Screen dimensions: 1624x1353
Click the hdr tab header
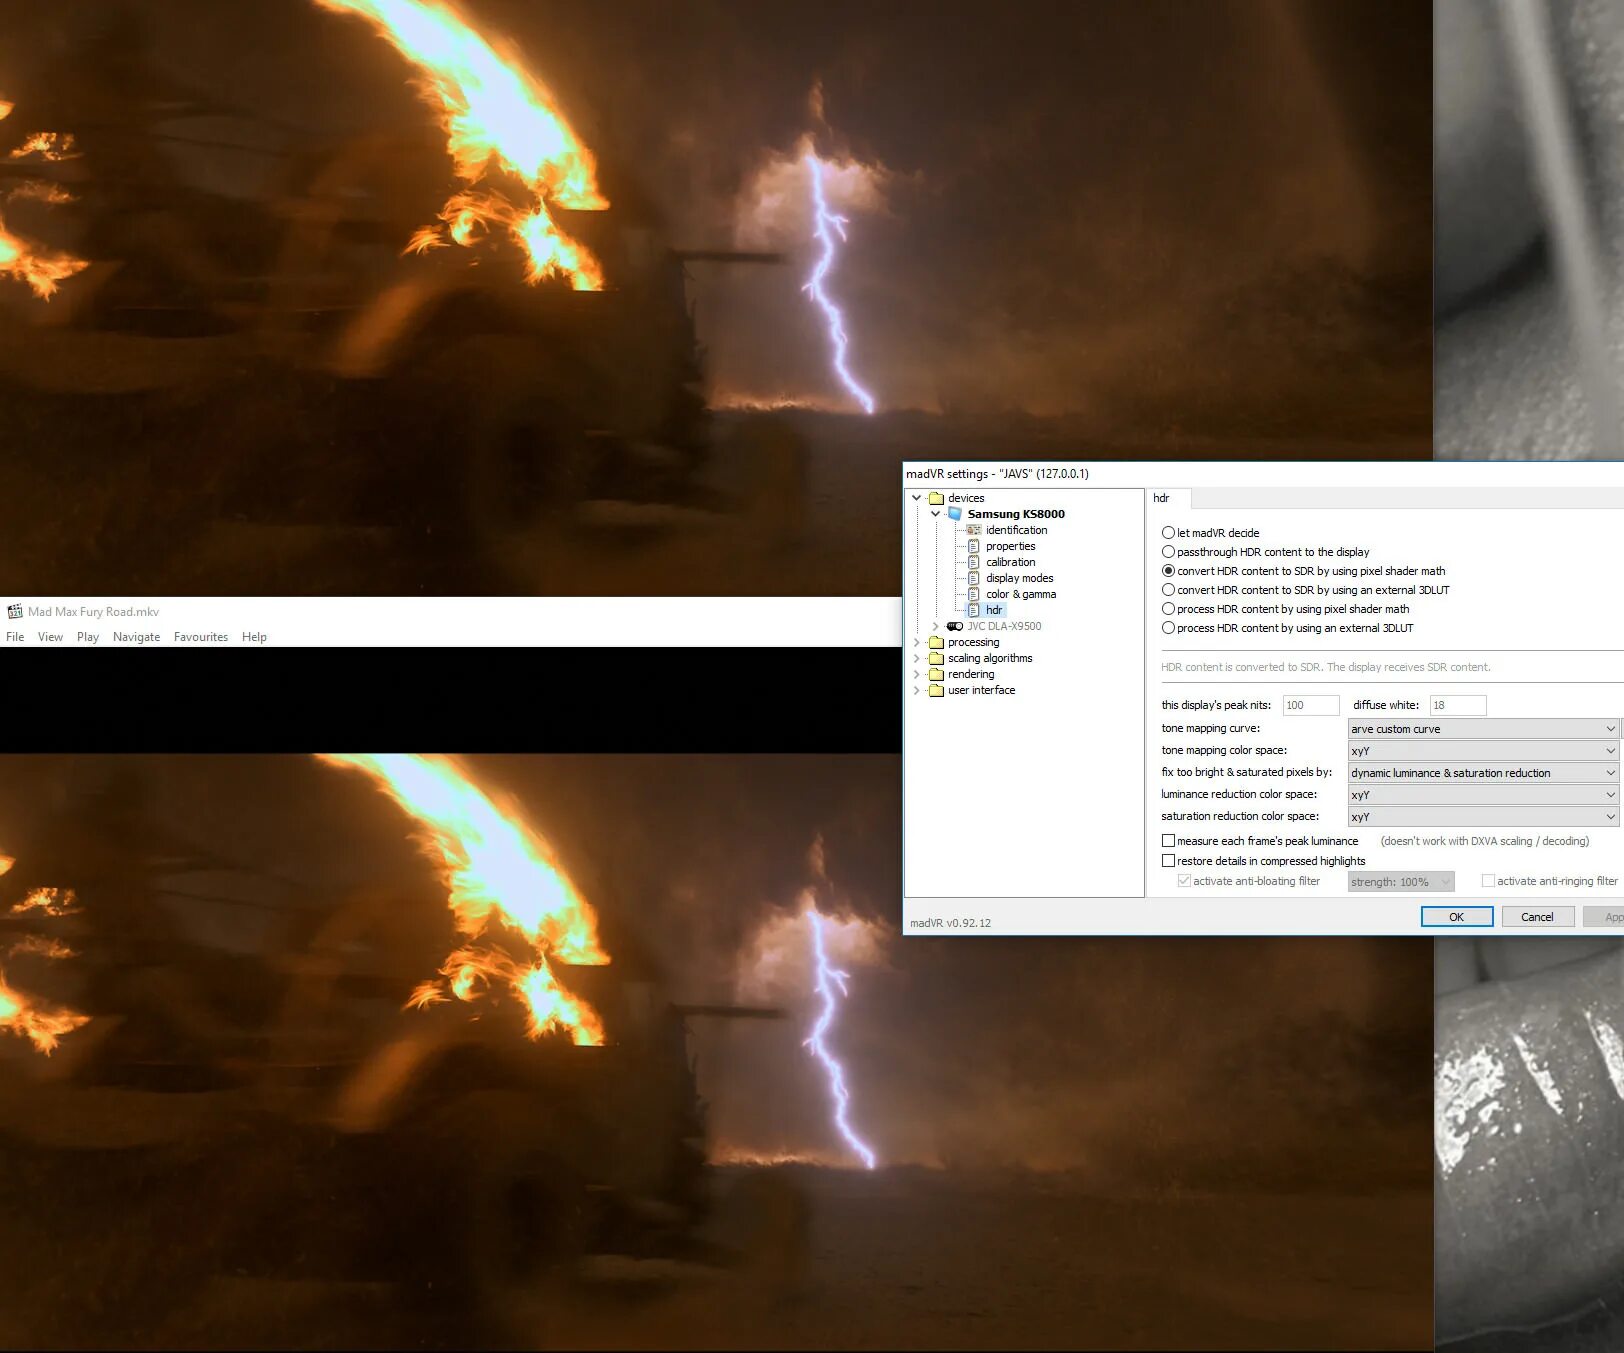pos(1168,498)
